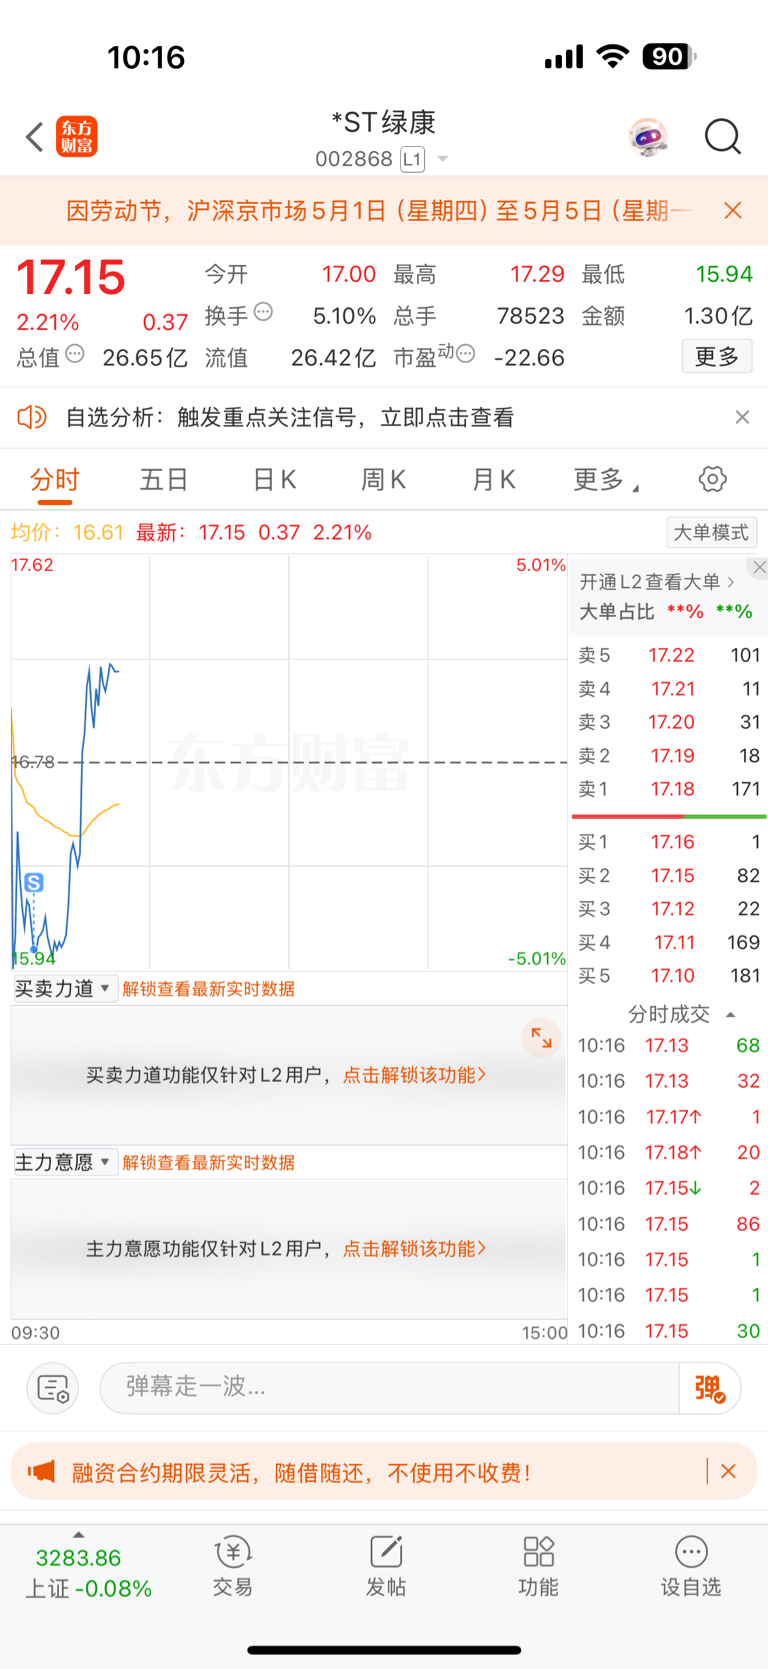Viewport: 768px width, 1669px height.
Task: Read the labor day market closure notice
Action: pos(379,210)
